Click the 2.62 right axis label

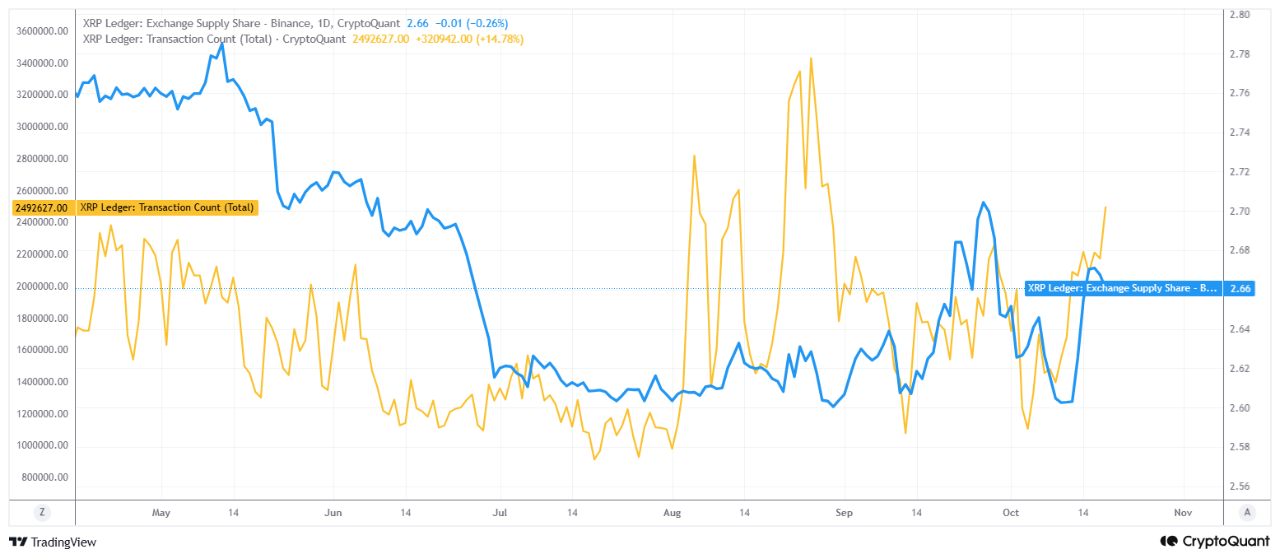pyautogui.click(x=1239, y=368)
